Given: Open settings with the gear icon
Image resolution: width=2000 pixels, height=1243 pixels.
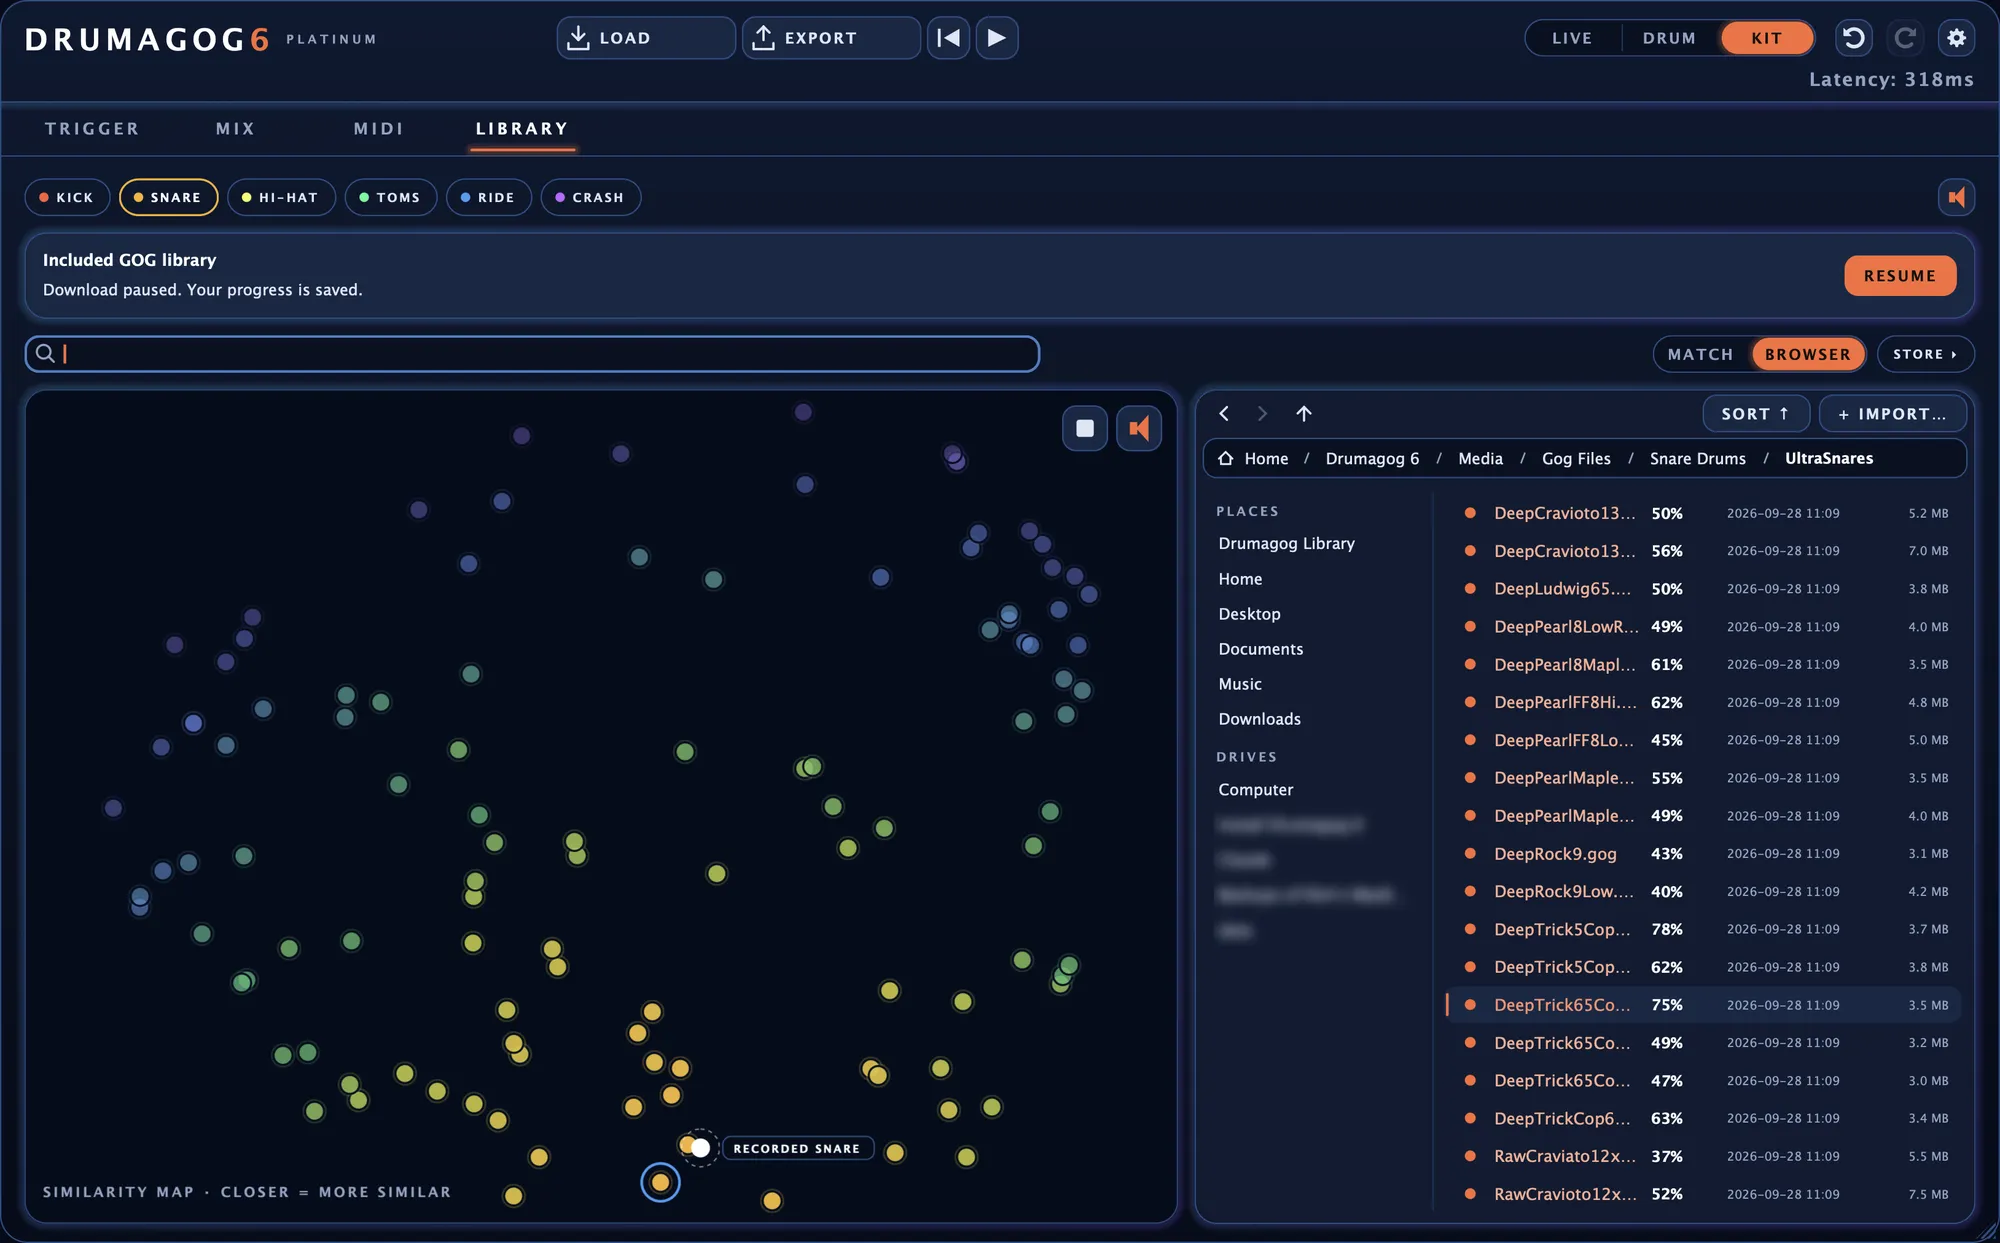Looking at the screenshot, I should tap(1957, 38).
